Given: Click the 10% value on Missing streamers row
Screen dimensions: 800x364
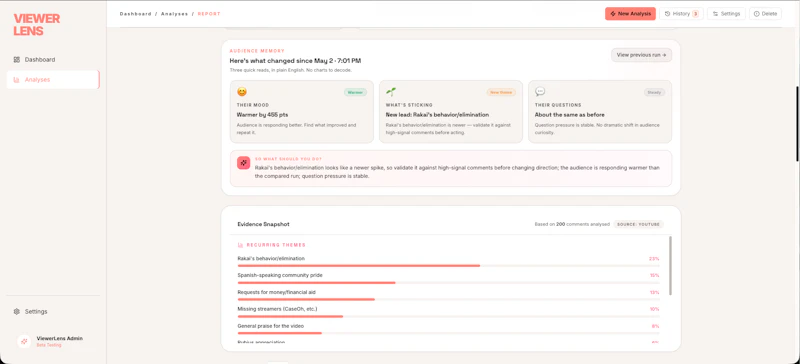Looking at the screenshot, I should [x=654, y=309].
